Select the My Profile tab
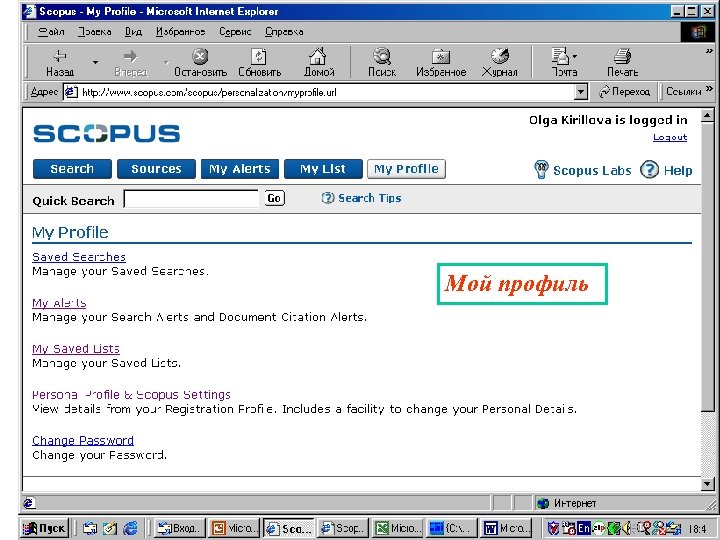This screenshot has height=540, width=720. 406,169
